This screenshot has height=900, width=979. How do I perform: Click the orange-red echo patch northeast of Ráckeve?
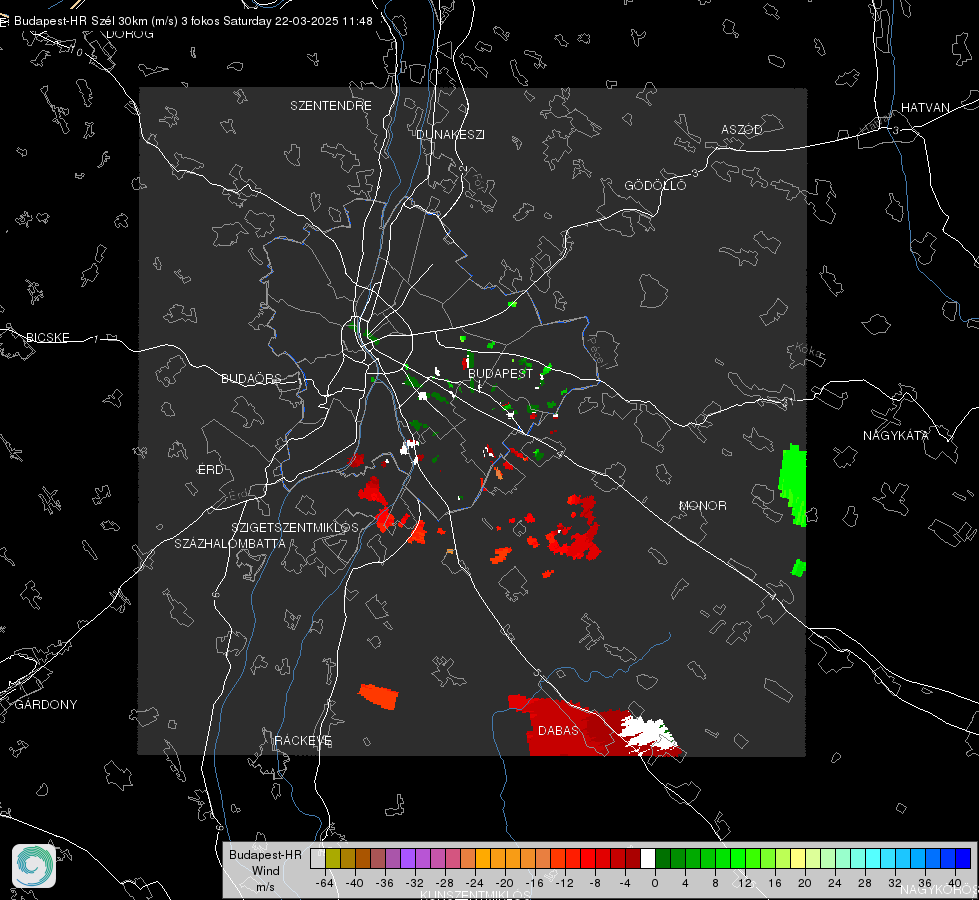(x=378, y=697)
